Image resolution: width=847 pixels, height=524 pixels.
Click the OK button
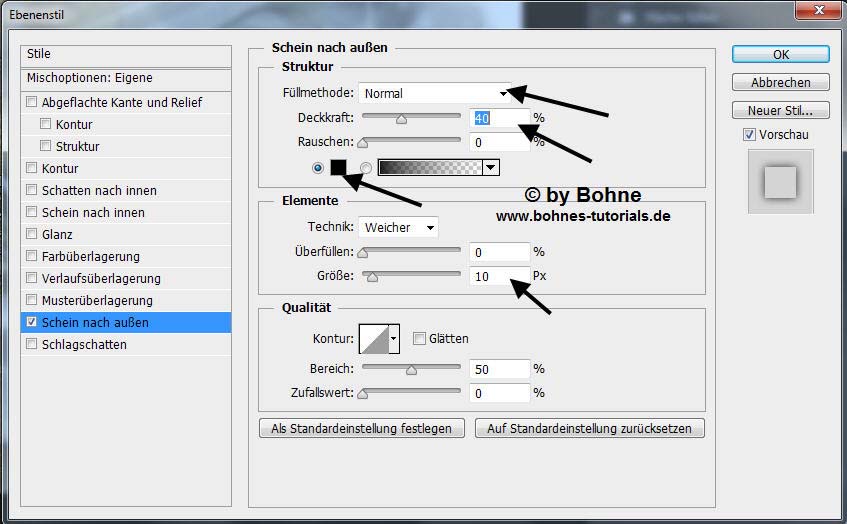coord(781,54)
